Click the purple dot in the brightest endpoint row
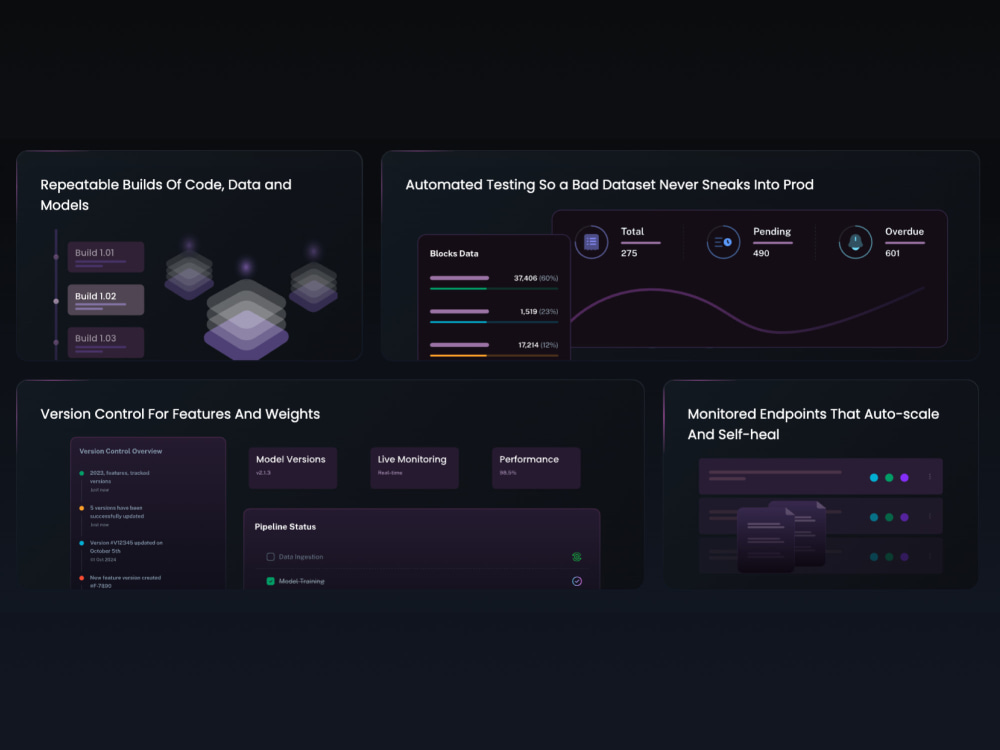 [904, 478]
